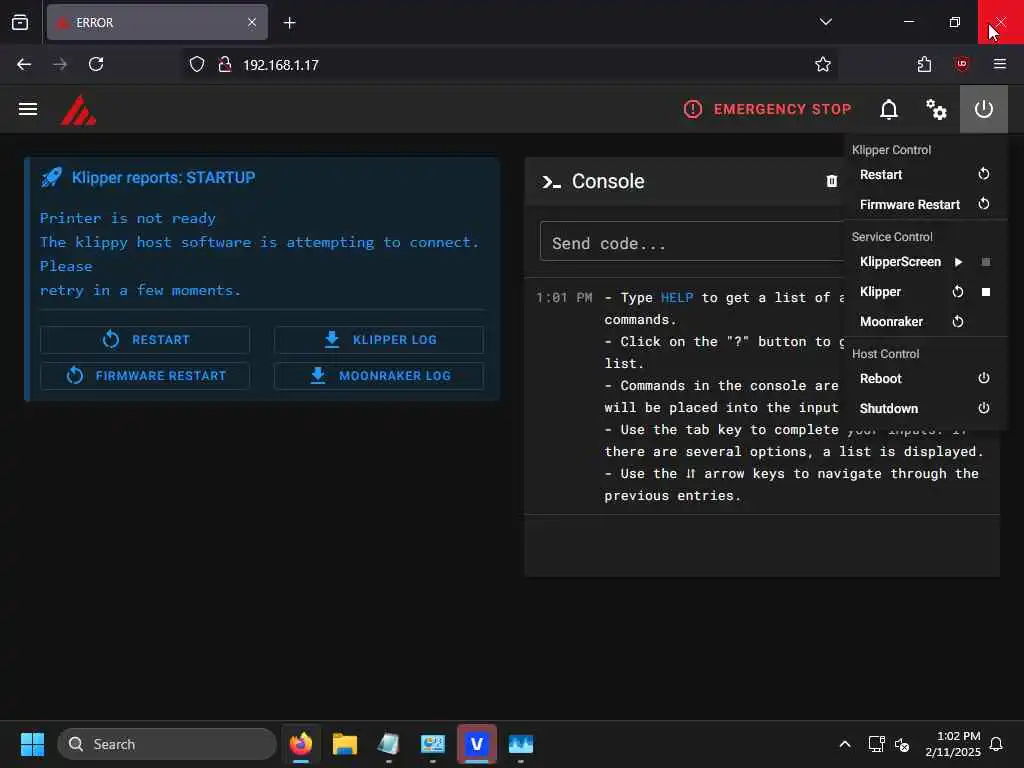Click FIRMWARE RESTART button in status panel
Image resolution: width=1024 pixels, height=768 pixels.
point(145,376)
